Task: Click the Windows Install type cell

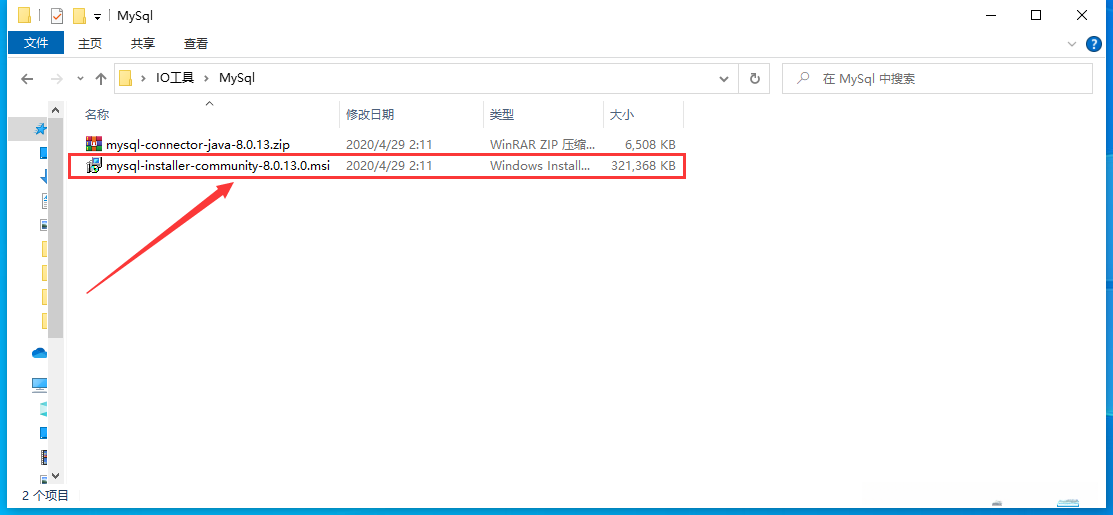Action: click(540, 166)
